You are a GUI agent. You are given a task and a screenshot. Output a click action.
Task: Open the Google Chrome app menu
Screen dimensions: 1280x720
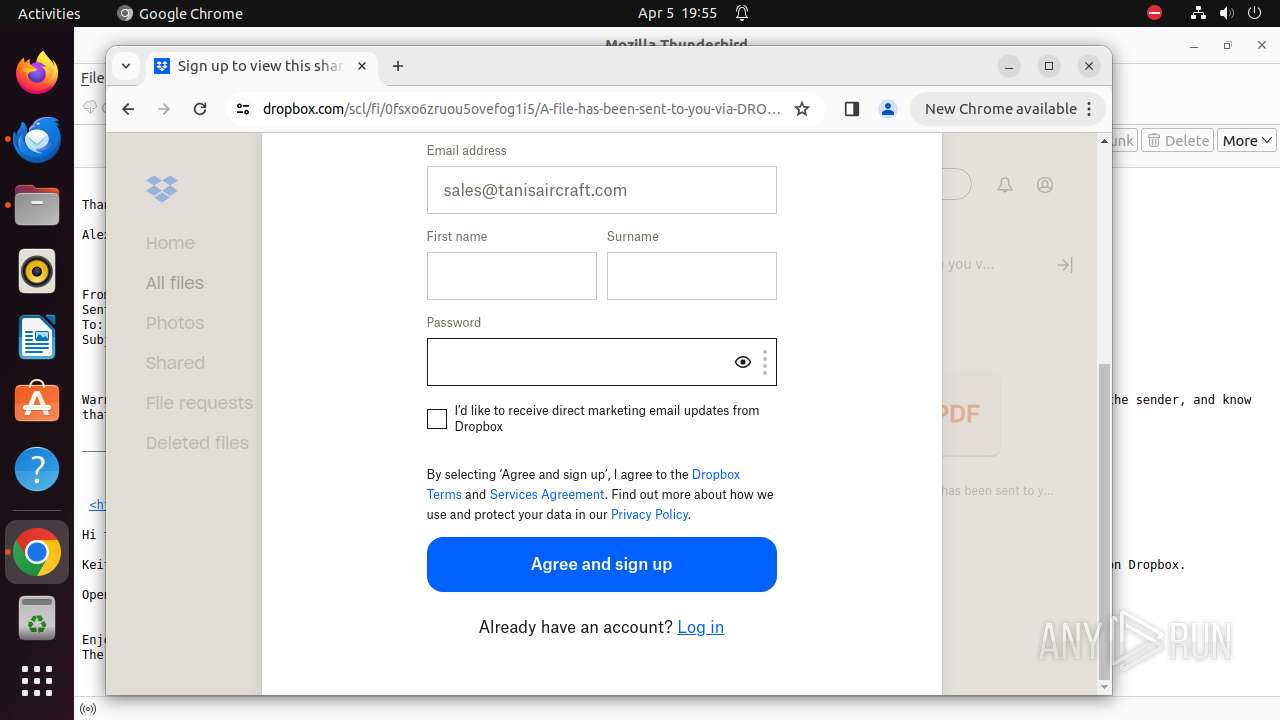coord(180,13)
